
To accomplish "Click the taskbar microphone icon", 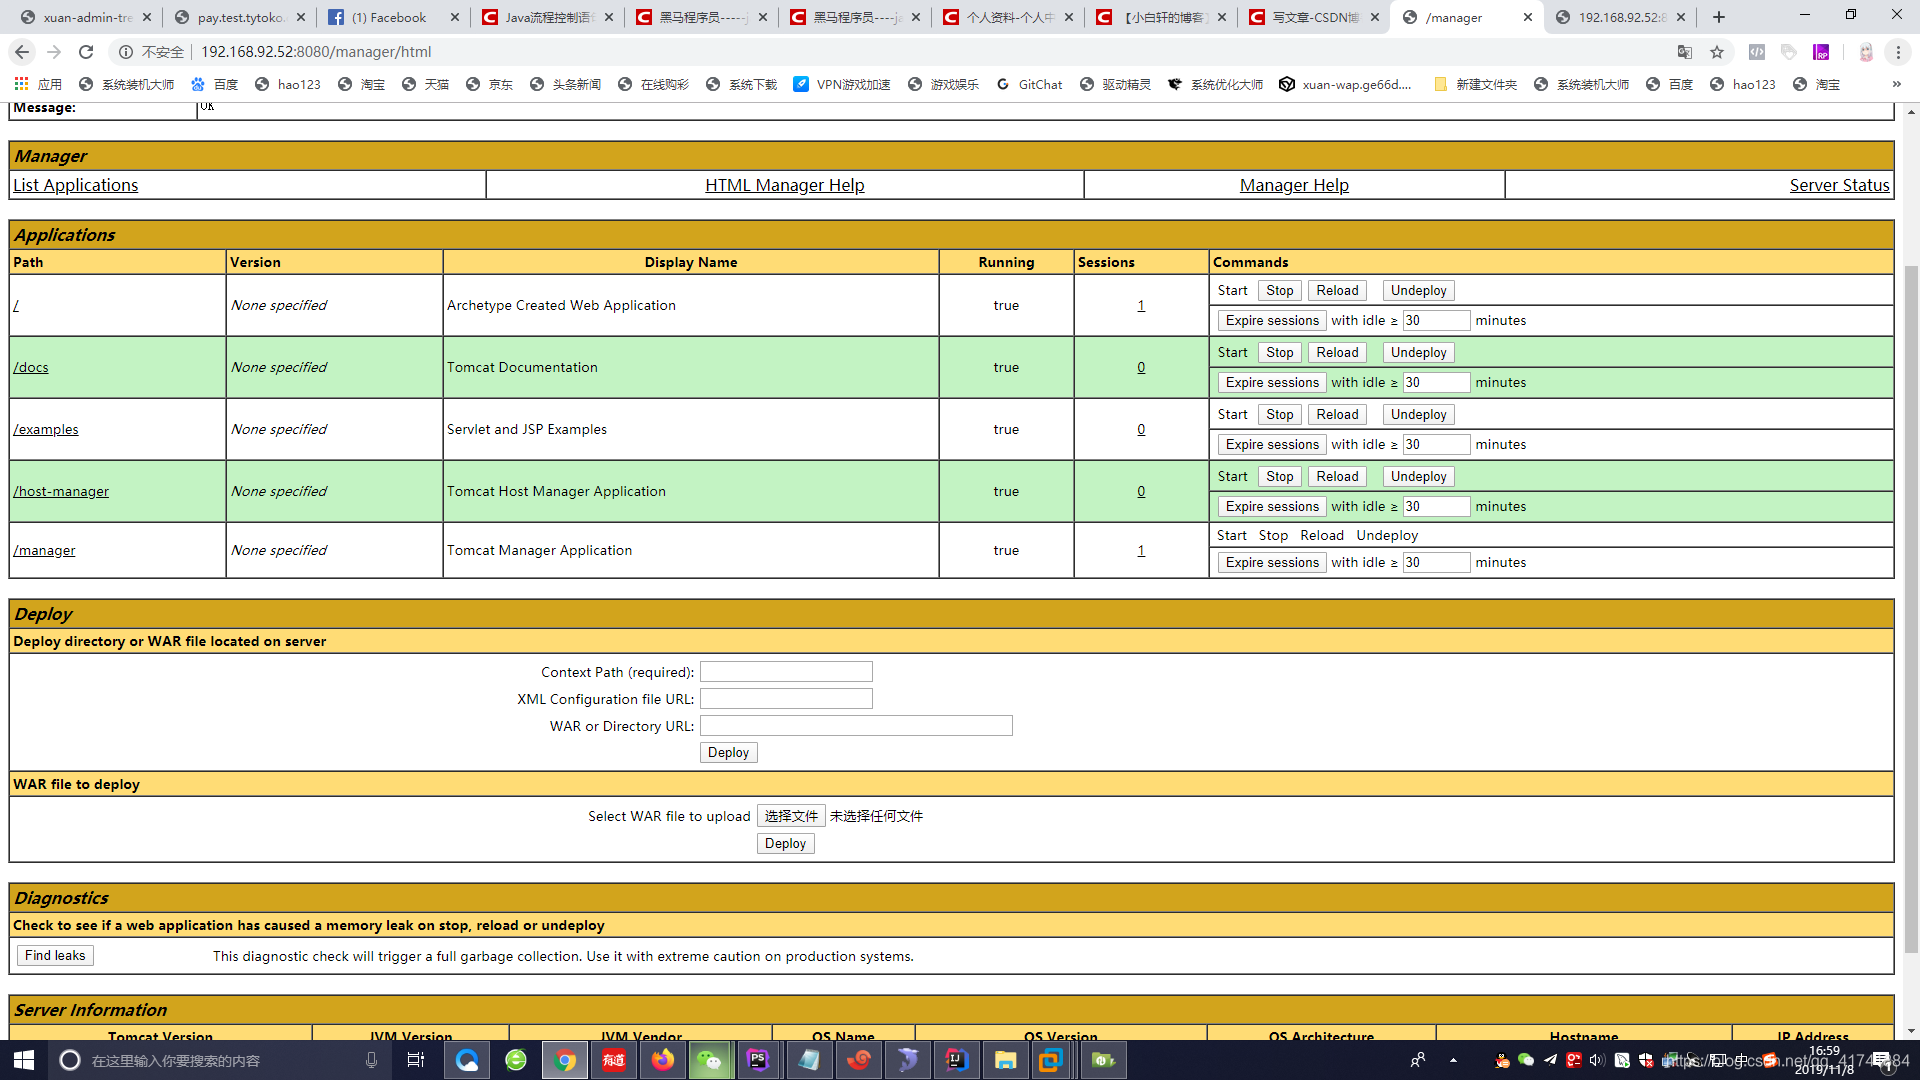I will pos(371,1060).
